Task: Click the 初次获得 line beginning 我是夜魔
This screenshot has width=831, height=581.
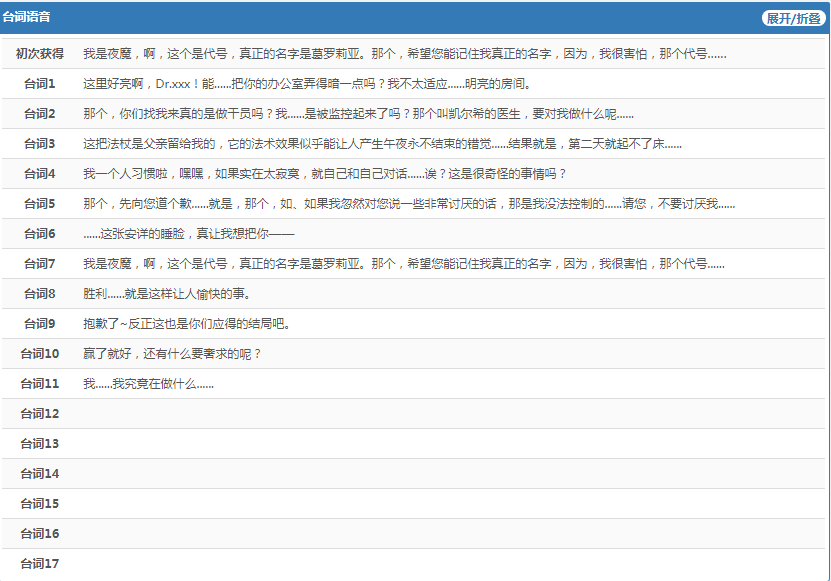Action: point(404,54)
